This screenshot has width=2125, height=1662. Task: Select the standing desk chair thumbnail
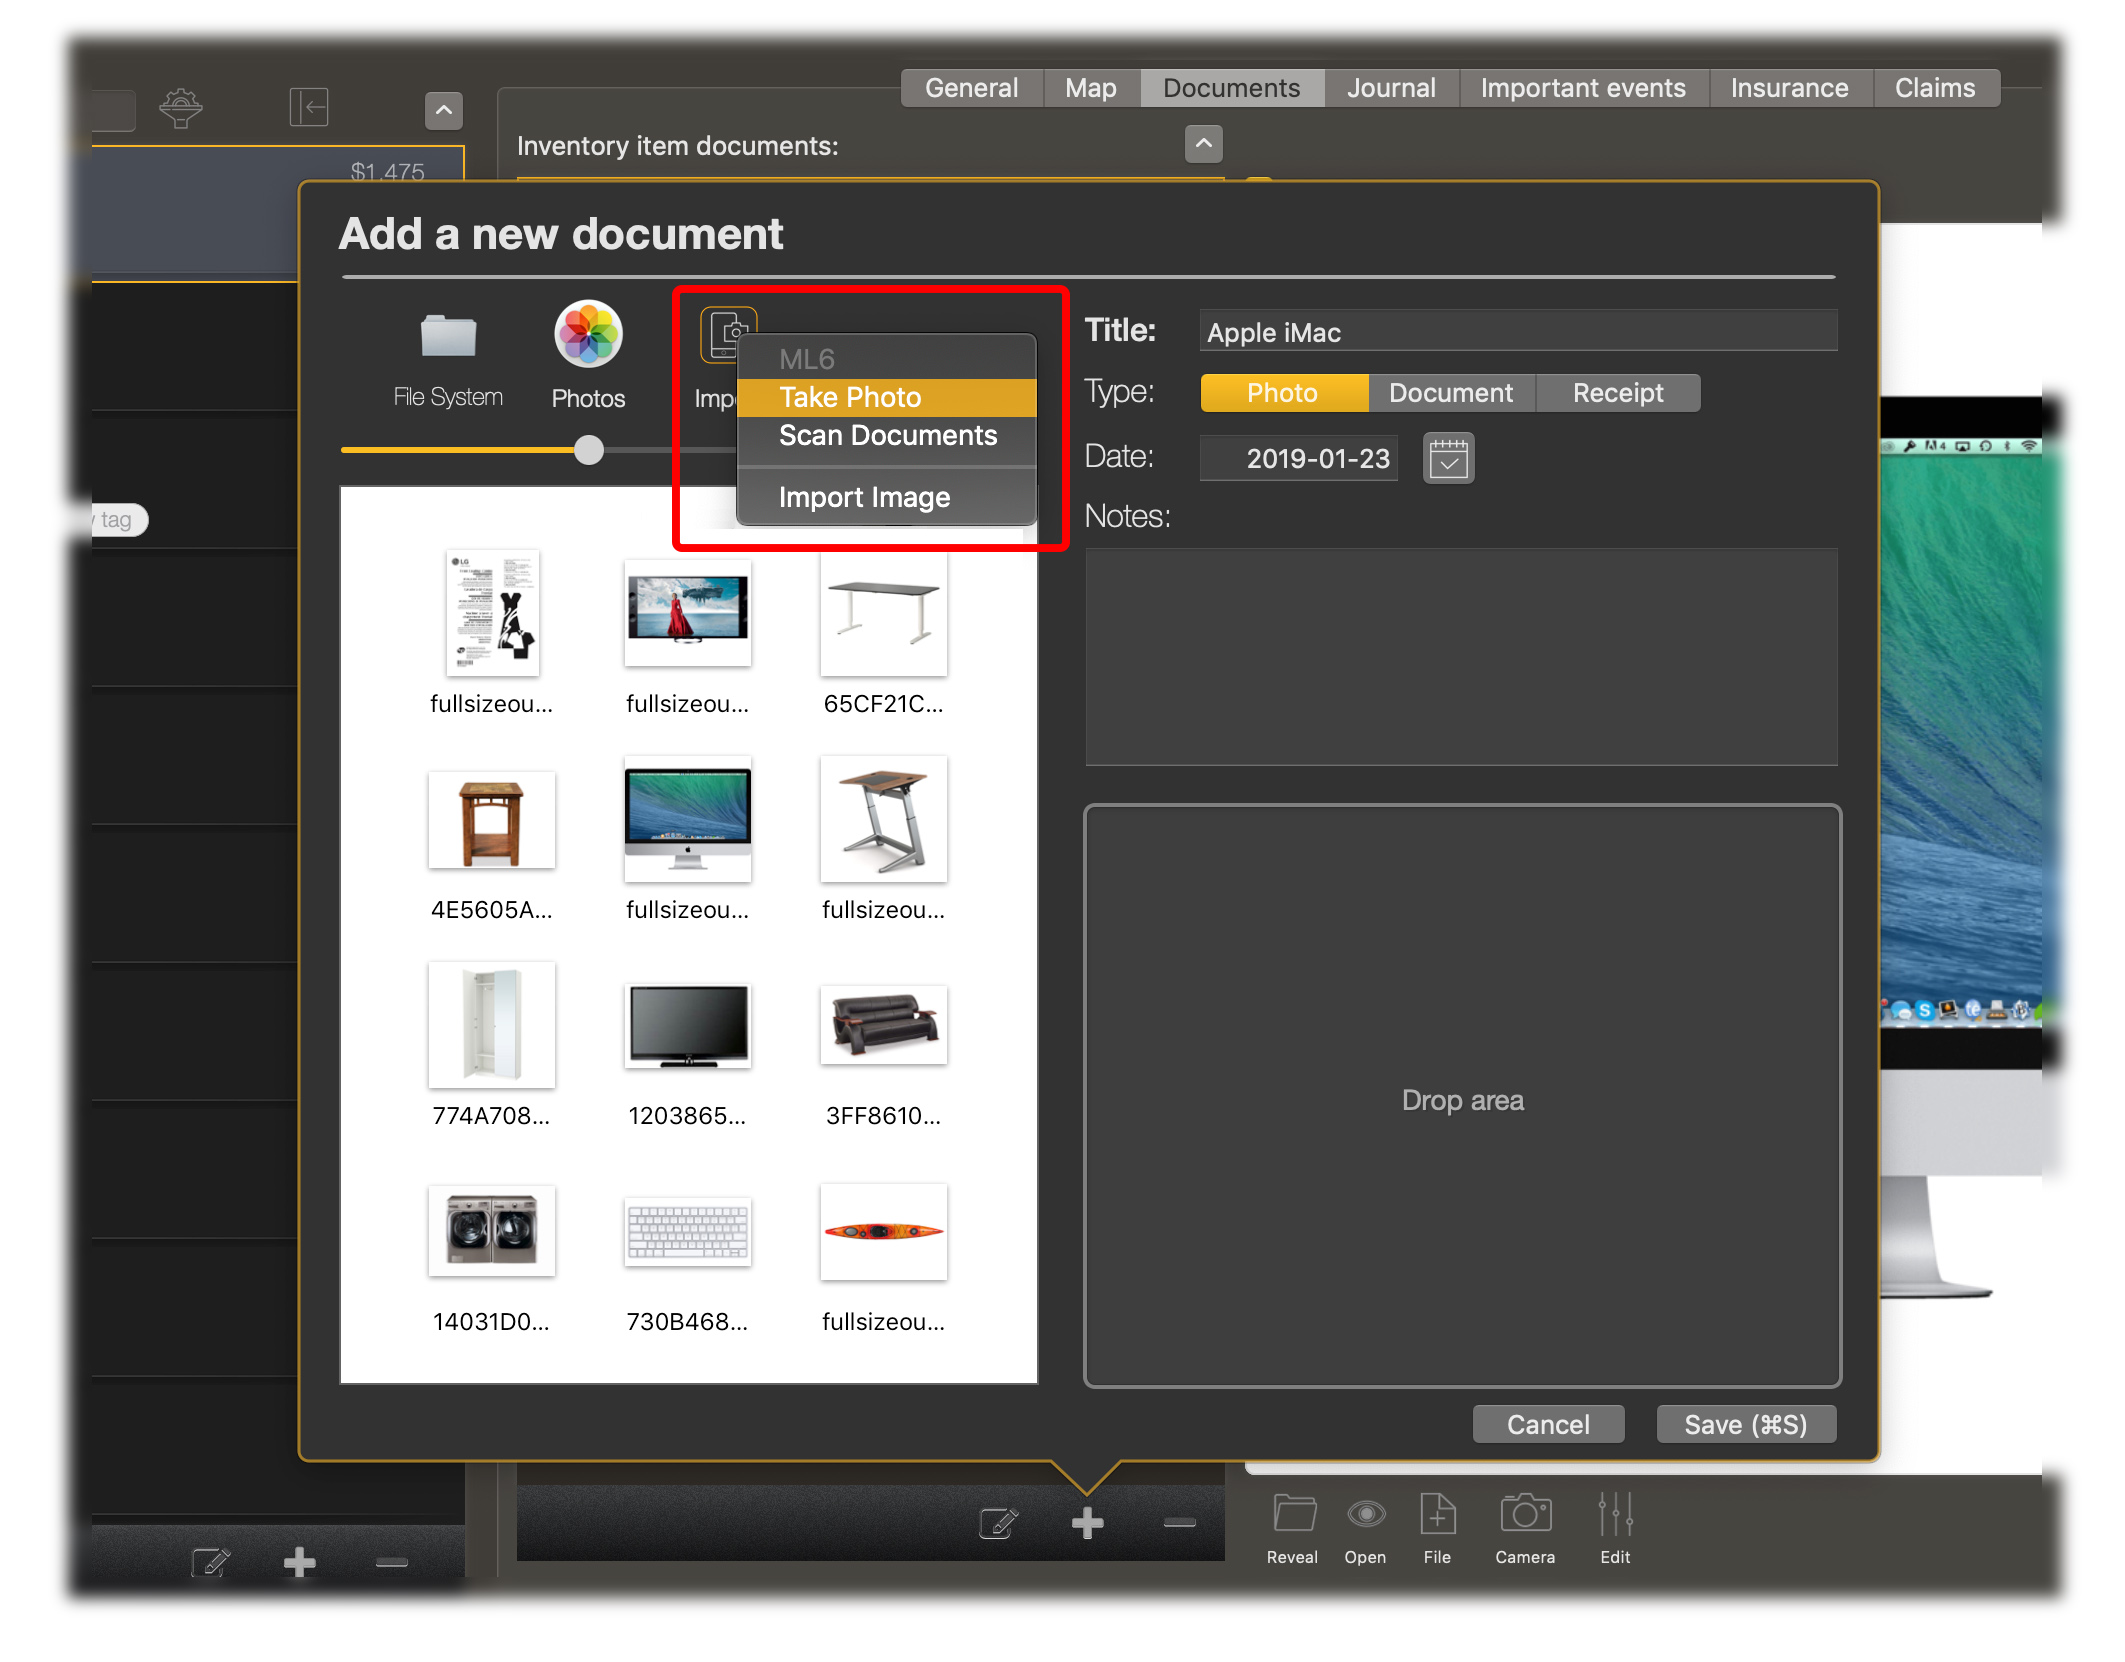(x=883, y=820)
